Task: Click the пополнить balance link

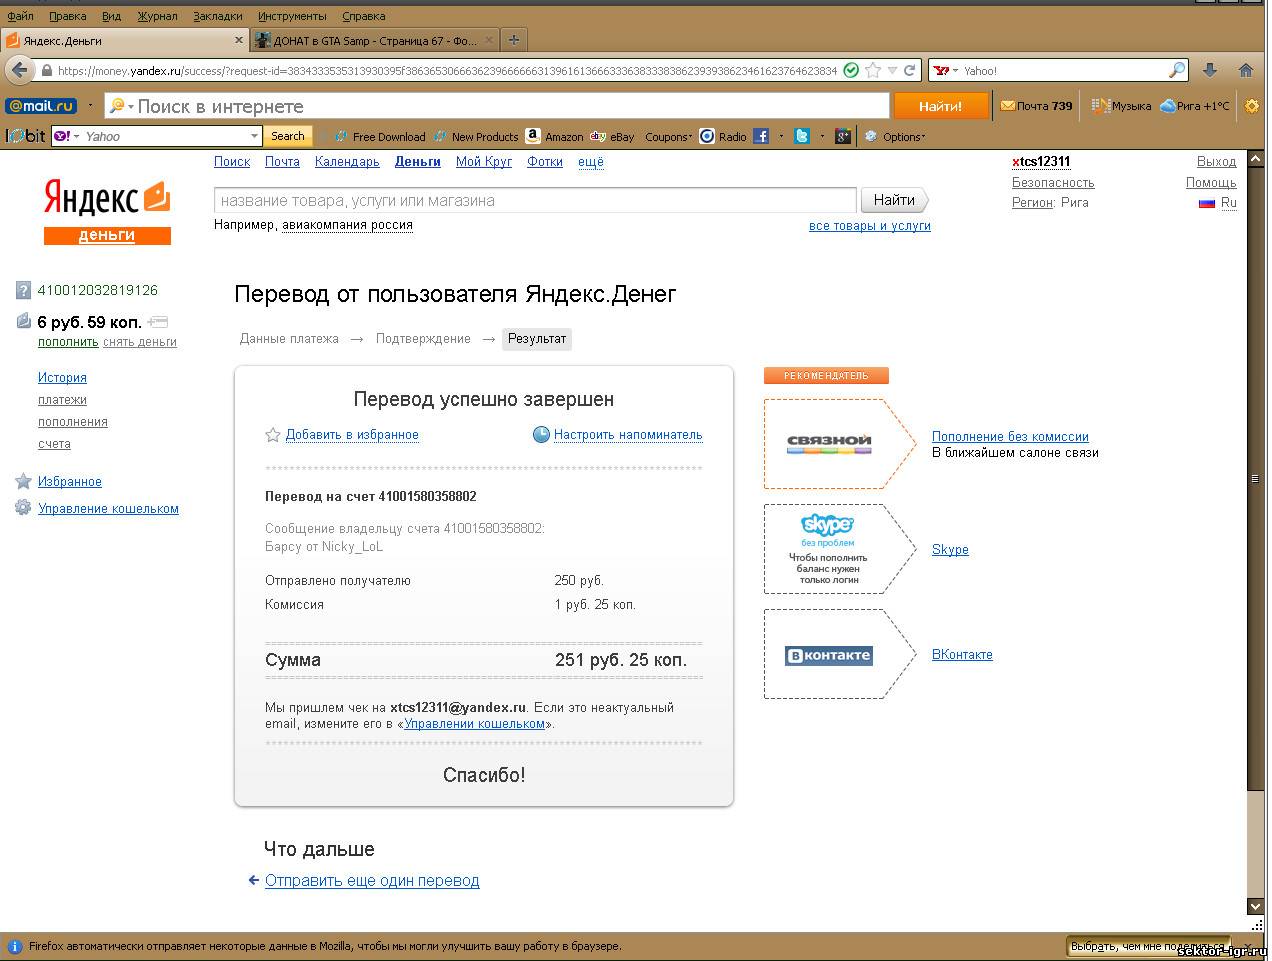Action: (68, 342)
